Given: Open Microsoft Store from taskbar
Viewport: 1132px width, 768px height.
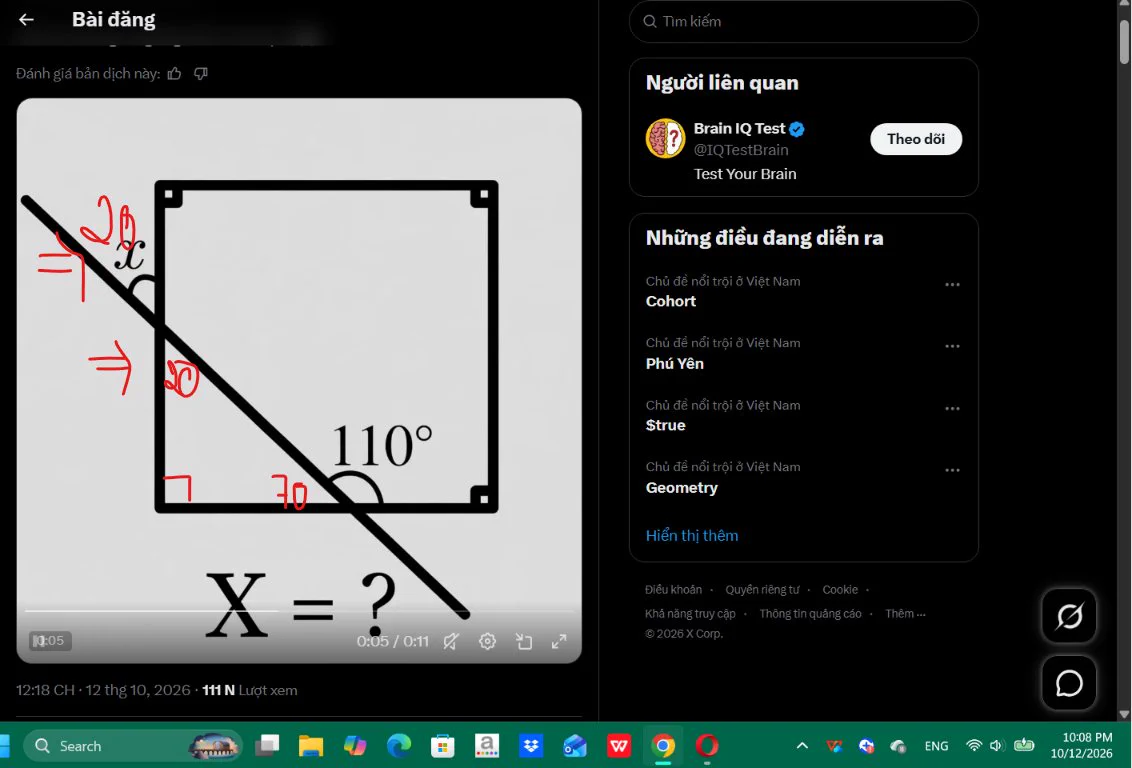Looking at the screenshot, I should 443,746.
